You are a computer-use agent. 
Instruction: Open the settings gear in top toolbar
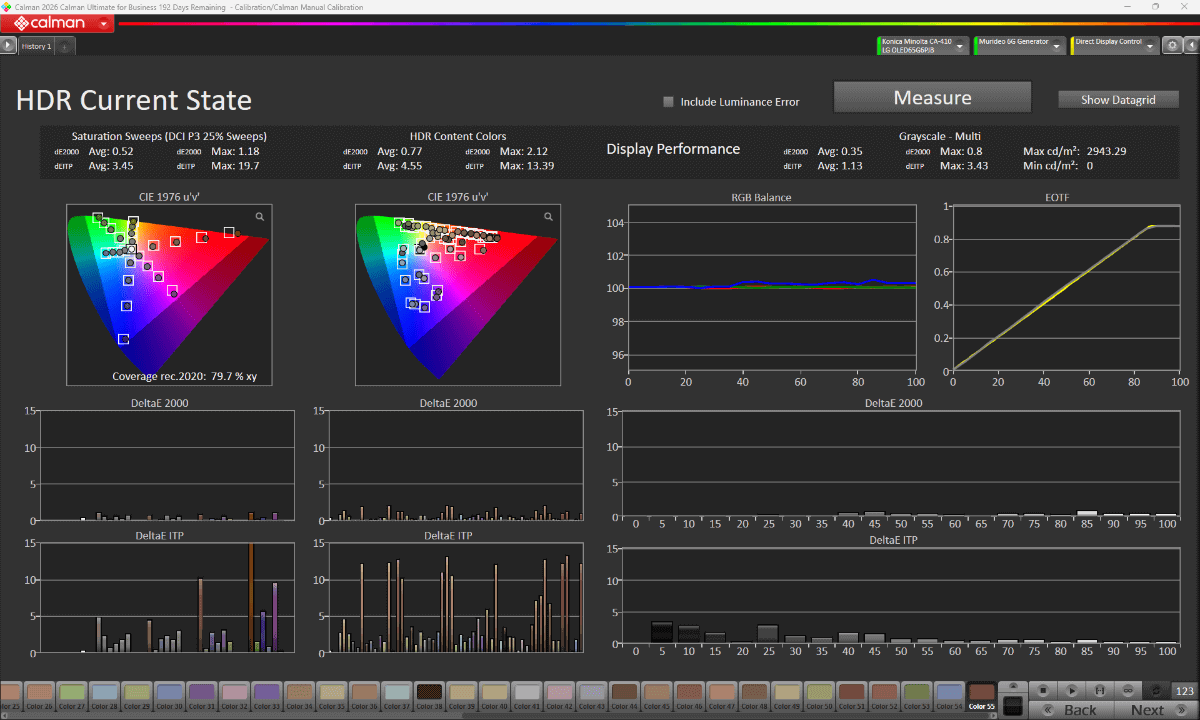coord(1171,45)
